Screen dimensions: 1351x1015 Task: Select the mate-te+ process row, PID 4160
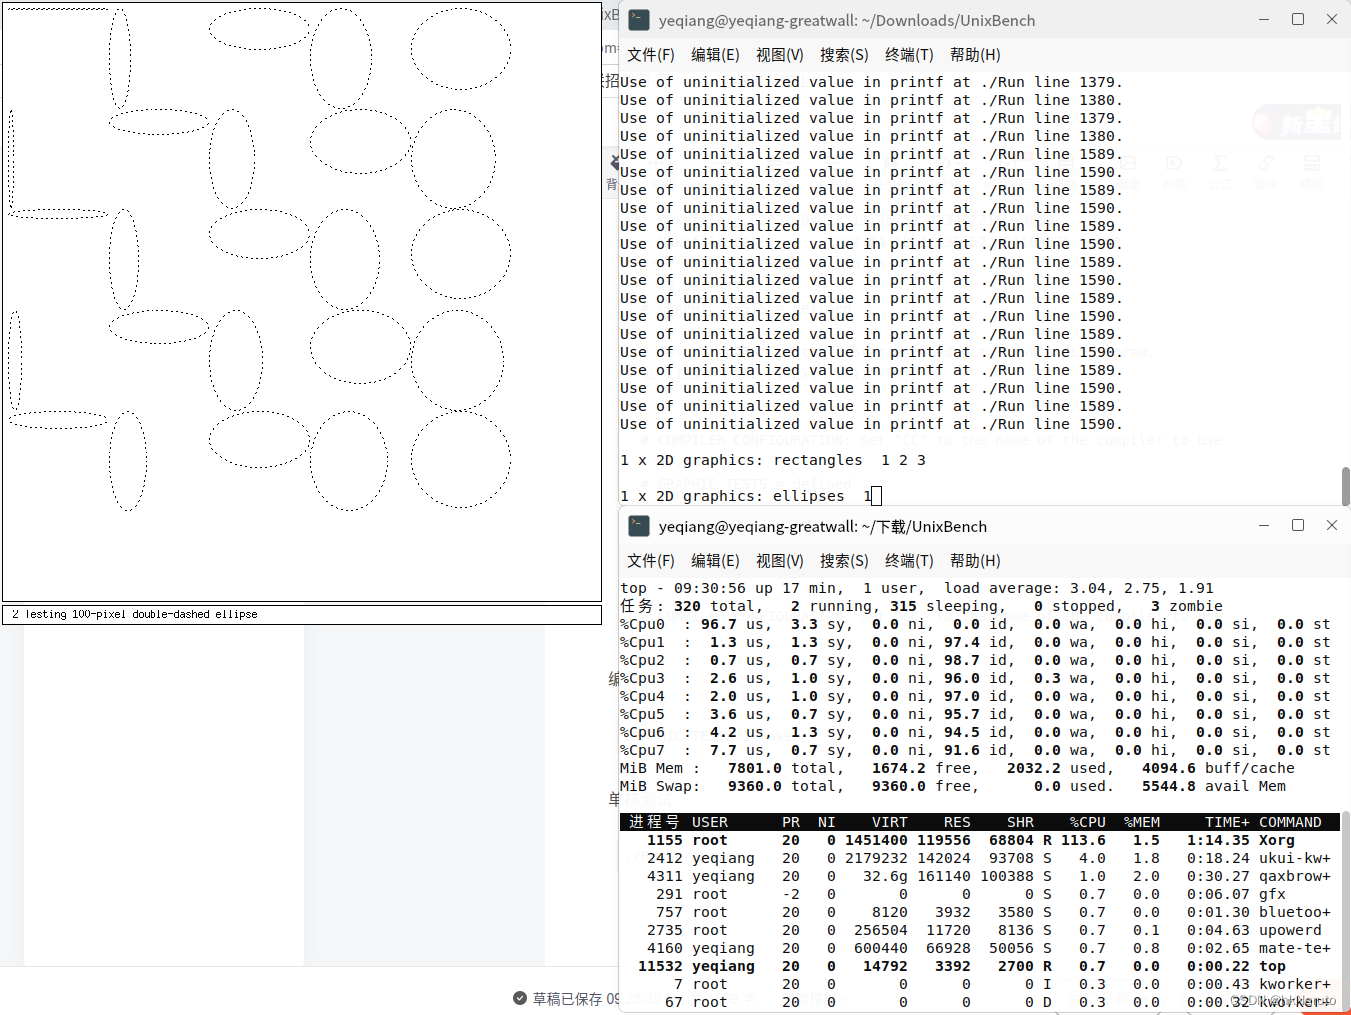point(980,948)
